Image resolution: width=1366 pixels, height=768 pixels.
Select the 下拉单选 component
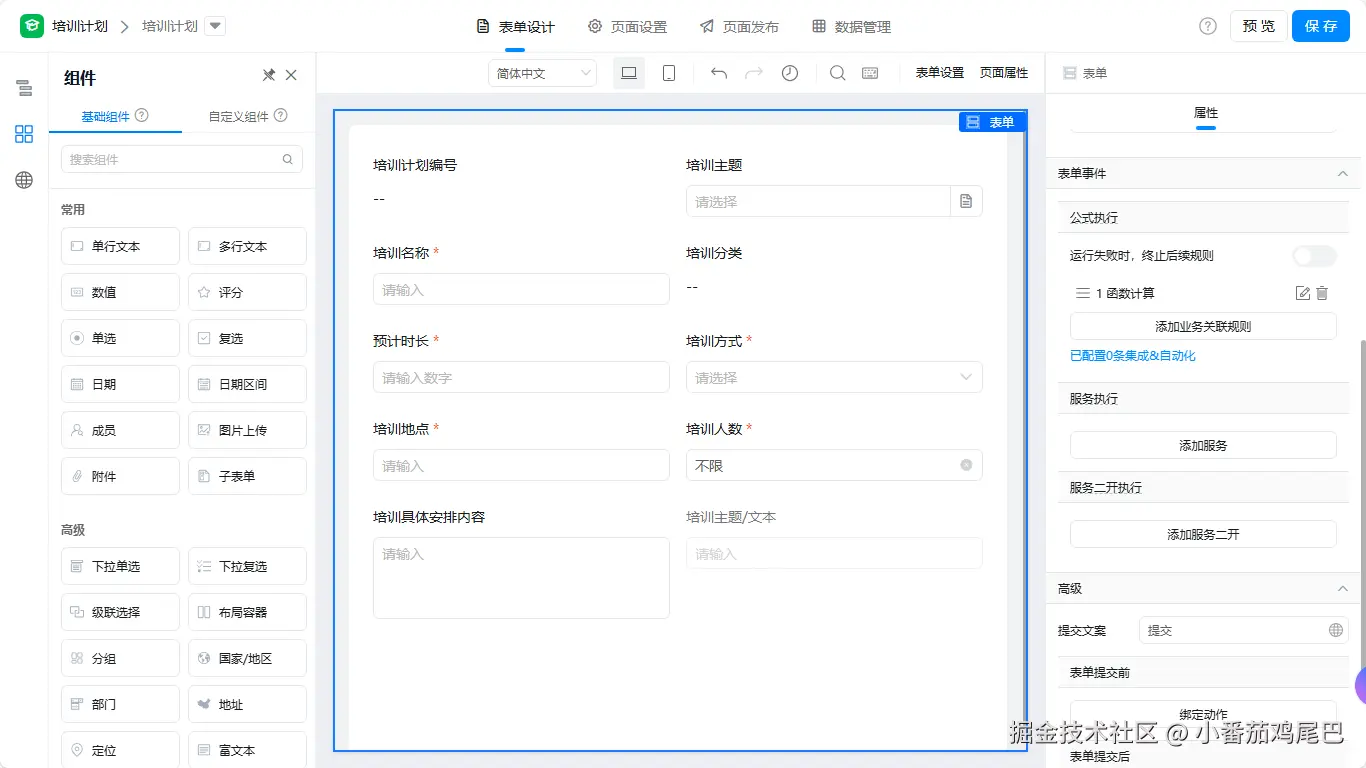(x=120, y=566)
